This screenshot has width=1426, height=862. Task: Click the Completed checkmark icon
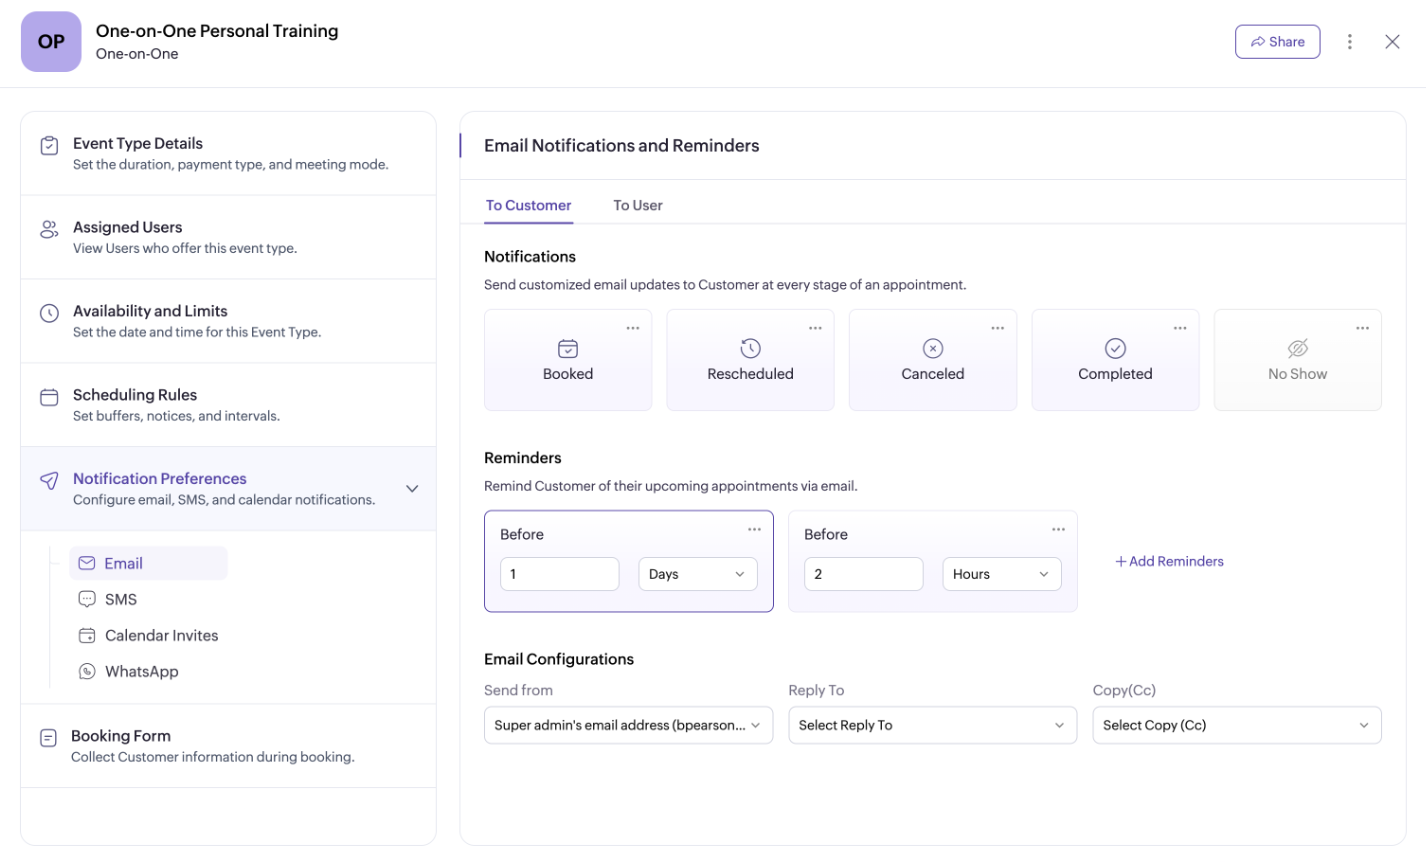[1115, 348]
